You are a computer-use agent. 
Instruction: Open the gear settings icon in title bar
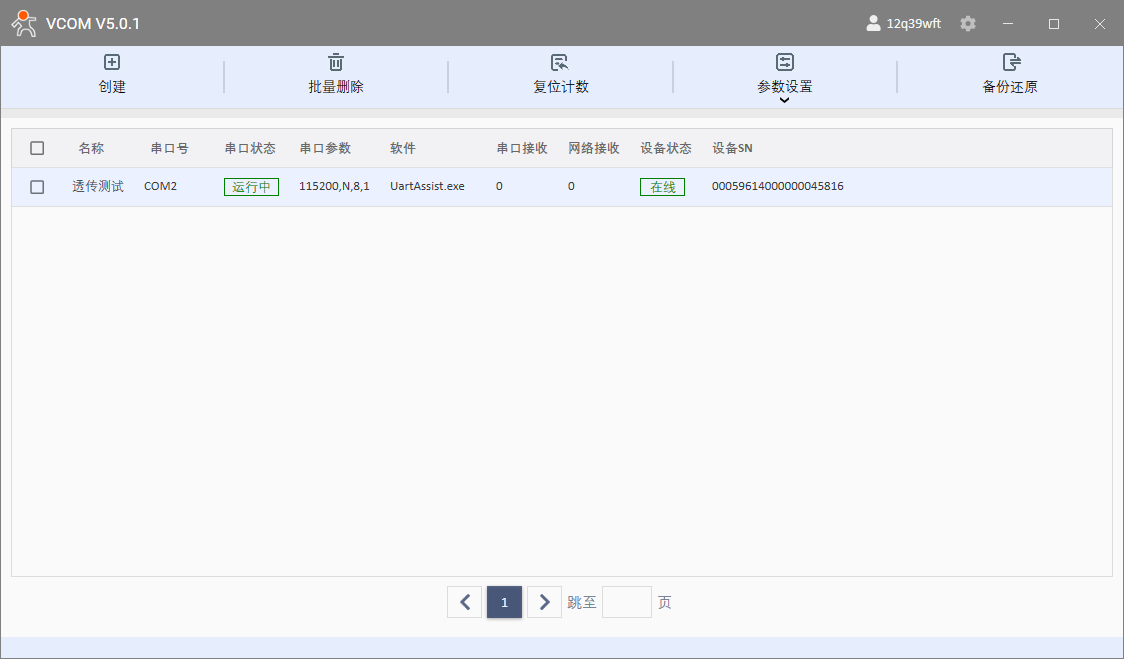click(x=968, y=24)
